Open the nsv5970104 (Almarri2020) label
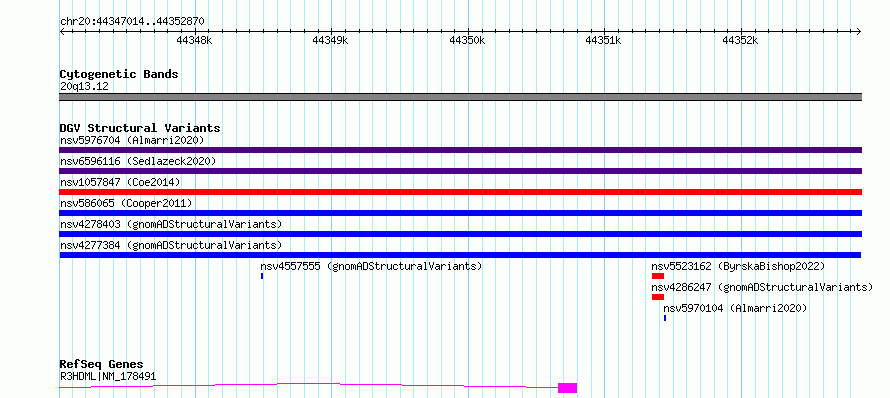This screenshot has height=398, width=890. [x=735, y=308]
